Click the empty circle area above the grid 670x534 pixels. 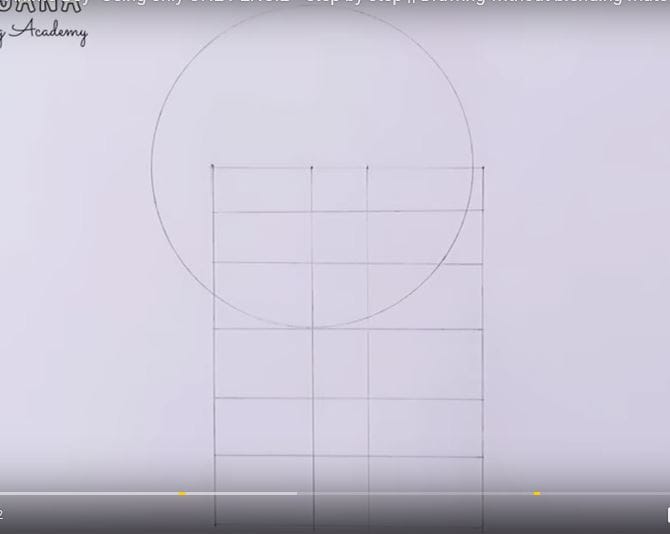312,90
